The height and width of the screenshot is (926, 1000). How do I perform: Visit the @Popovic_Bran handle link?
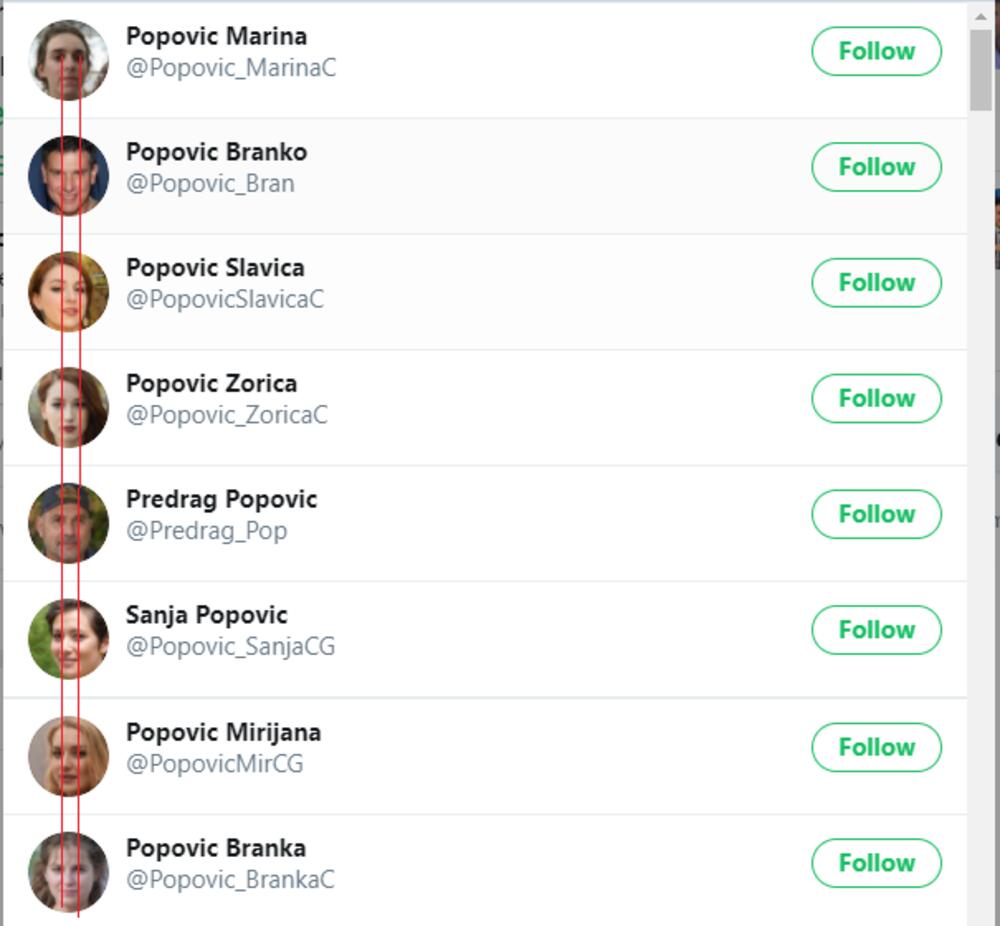coord(210,184)
